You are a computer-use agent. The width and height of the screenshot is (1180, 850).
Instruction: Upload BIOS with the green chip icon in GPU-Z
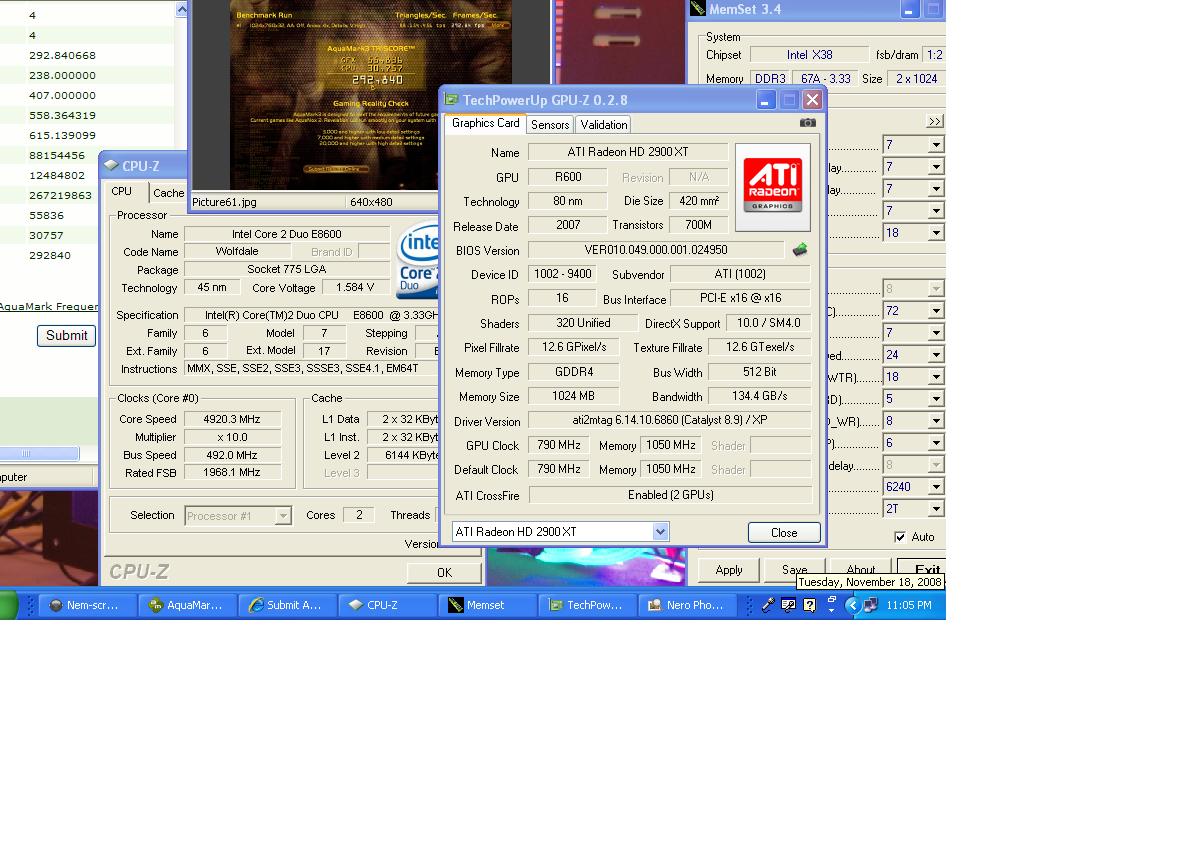click(x=800, y=249)
